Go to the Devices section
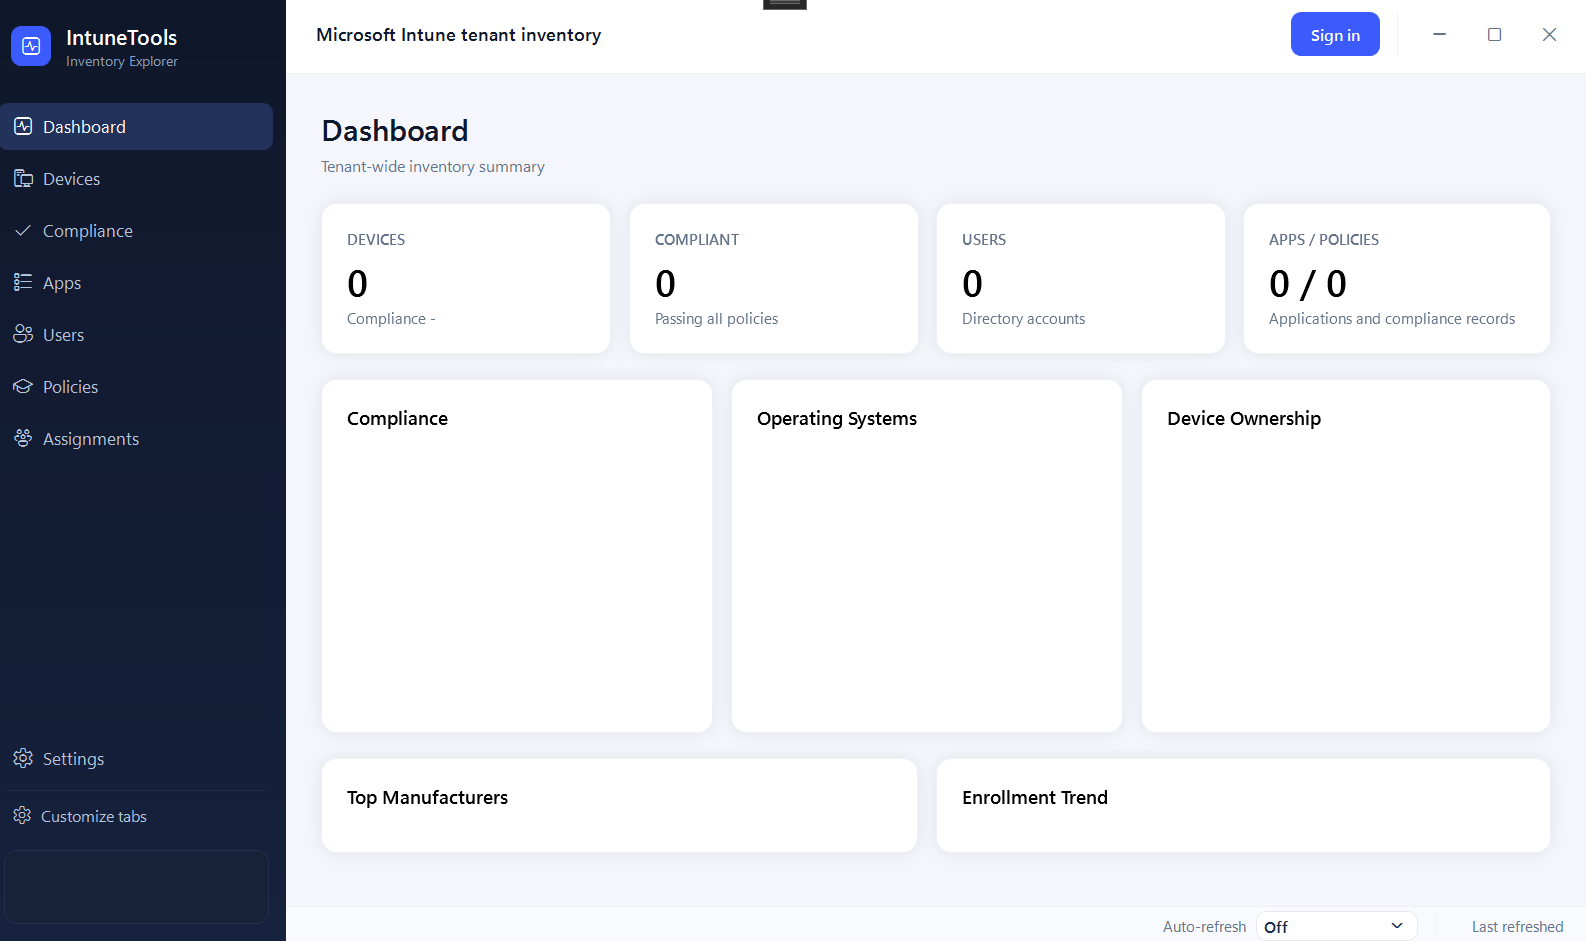Viewport: 1586px width, 941px height. [x=136, y=179]
